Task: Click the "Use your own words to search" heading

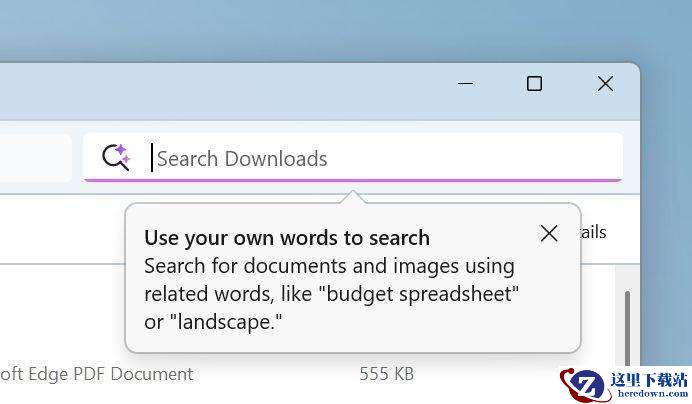Action: click(x=287, y=238)
